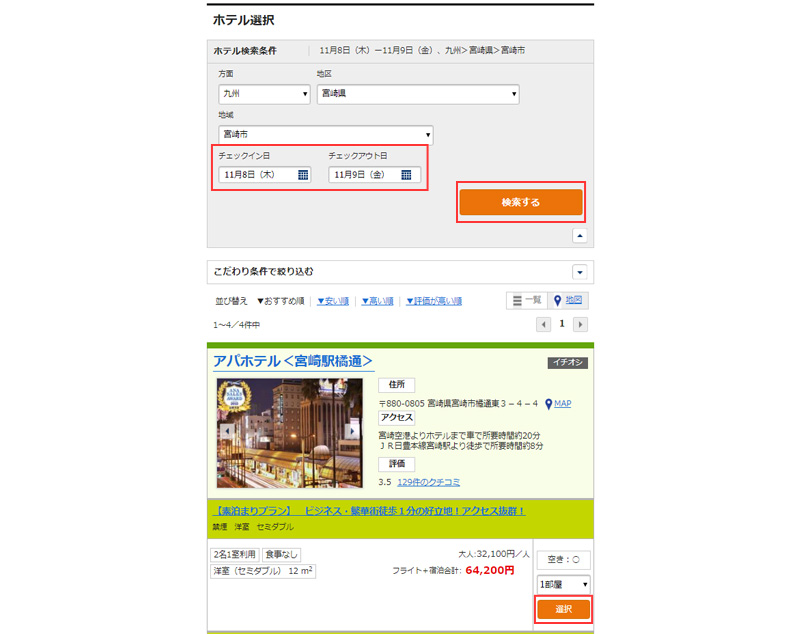Select page number 1 in pagination
Screen dimensions: 800x634
(x=562, y=324)
